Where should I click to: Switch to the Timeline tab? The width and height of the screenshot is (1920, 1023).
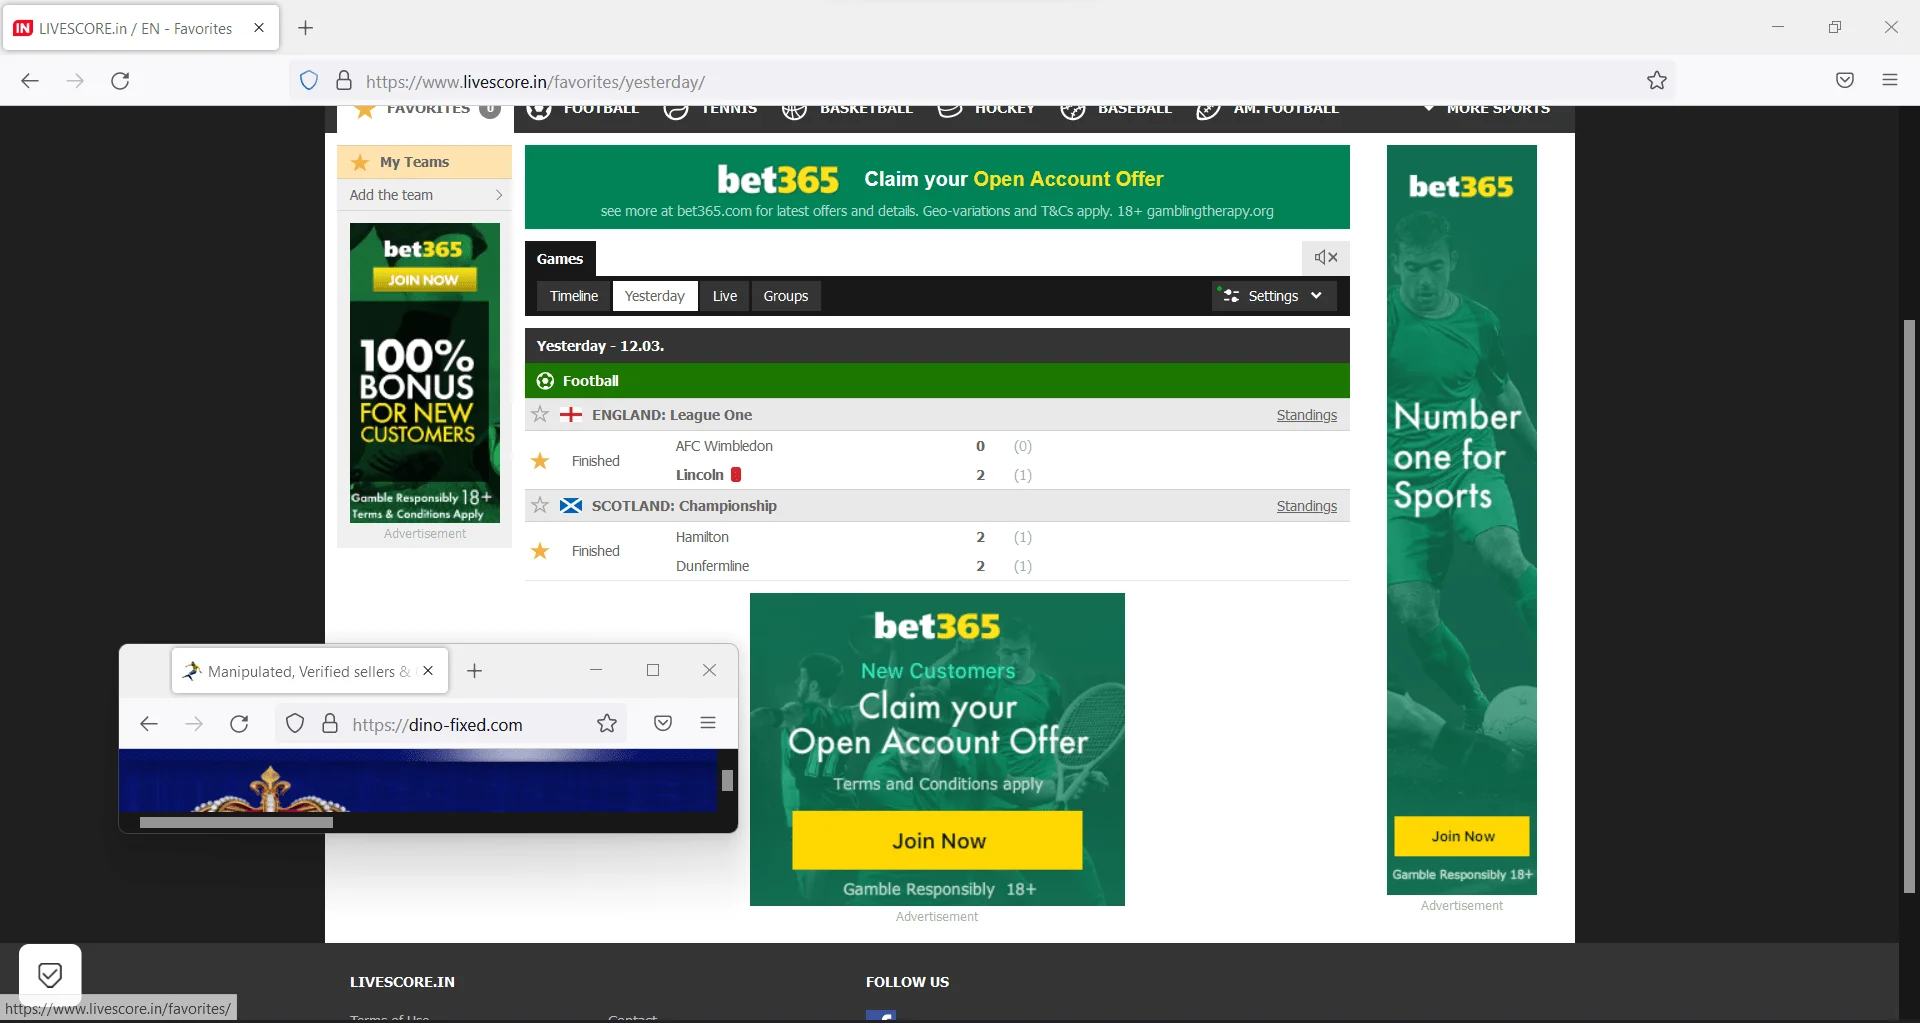tap(573, 296)
